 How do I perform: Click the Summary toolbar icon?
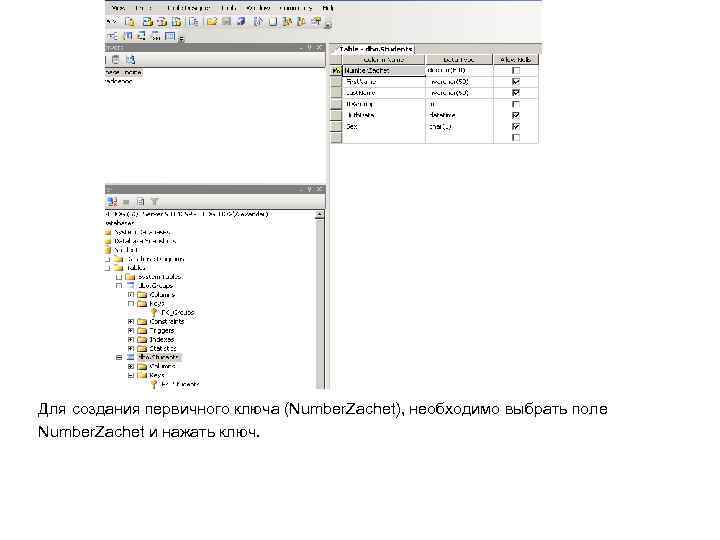tap(273, 22)
